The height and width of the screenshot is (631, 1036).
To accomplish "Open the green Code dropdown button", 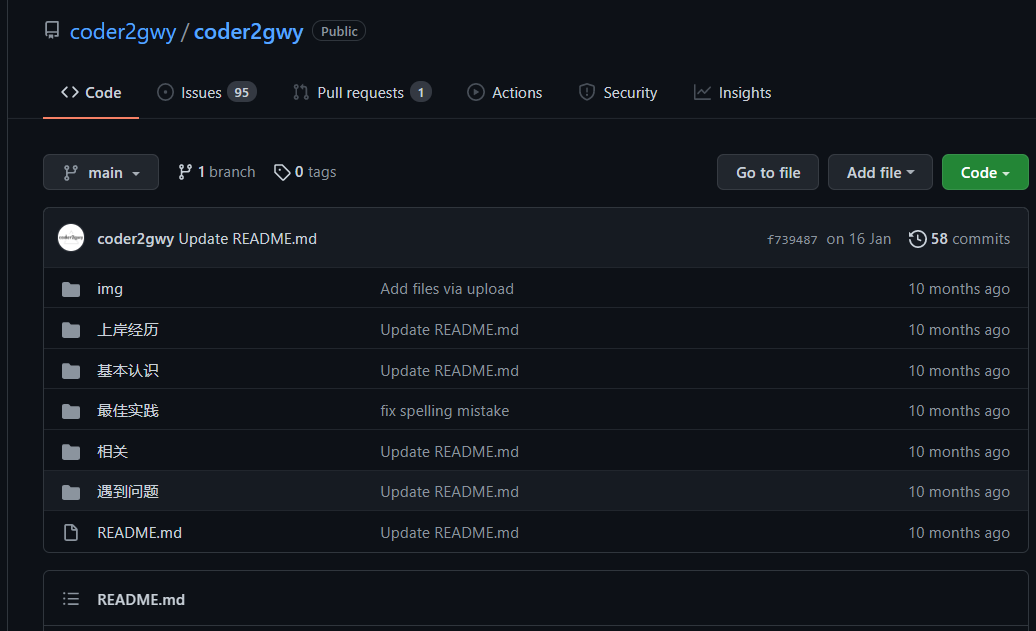I will pos(985,172).
